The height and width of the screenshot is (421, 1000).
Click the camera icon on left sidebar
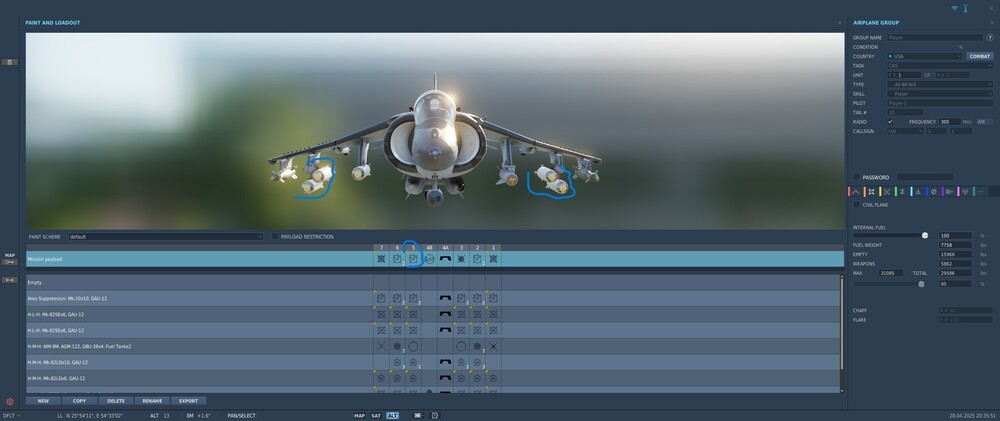click(x=10, y=62)
